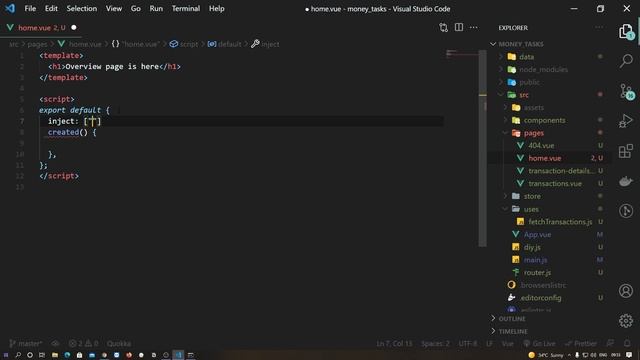Click the Quokka status bar item
This screenshot has height=360, width=640.
pyautogui.click(x=119, y=344)
